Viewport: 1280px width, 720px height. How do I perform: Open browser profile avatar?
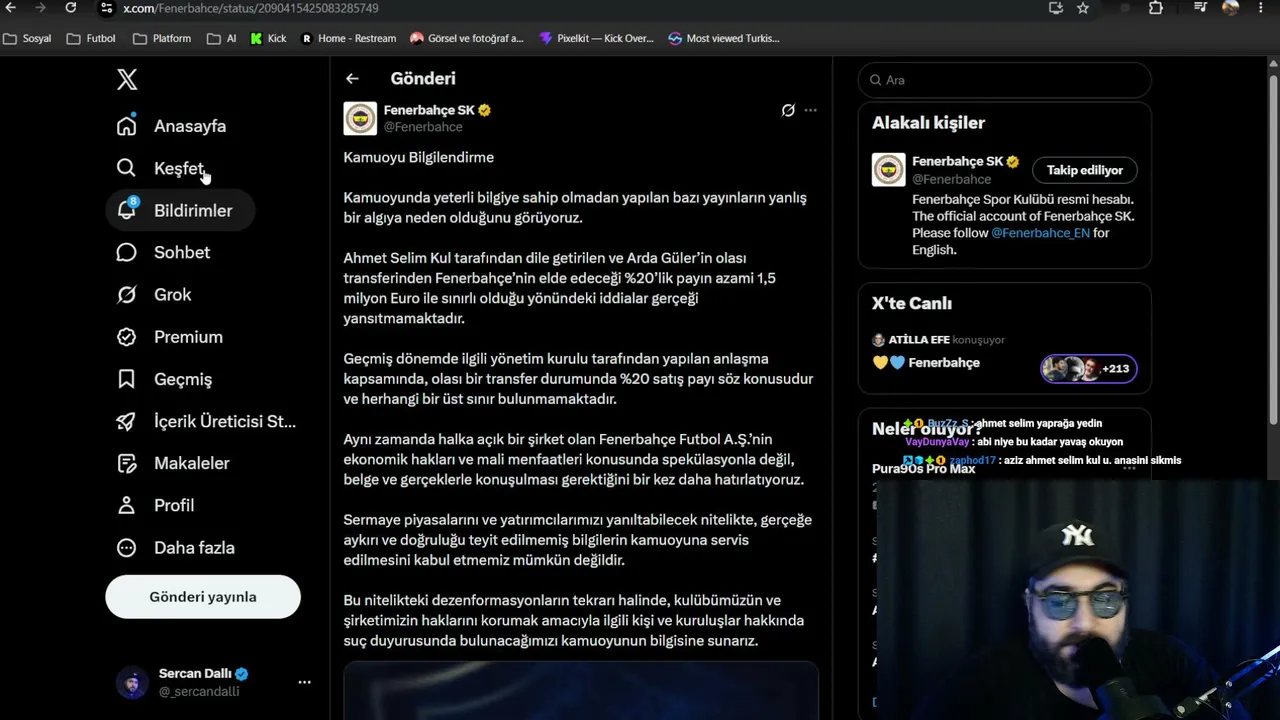click(1231, 8)
